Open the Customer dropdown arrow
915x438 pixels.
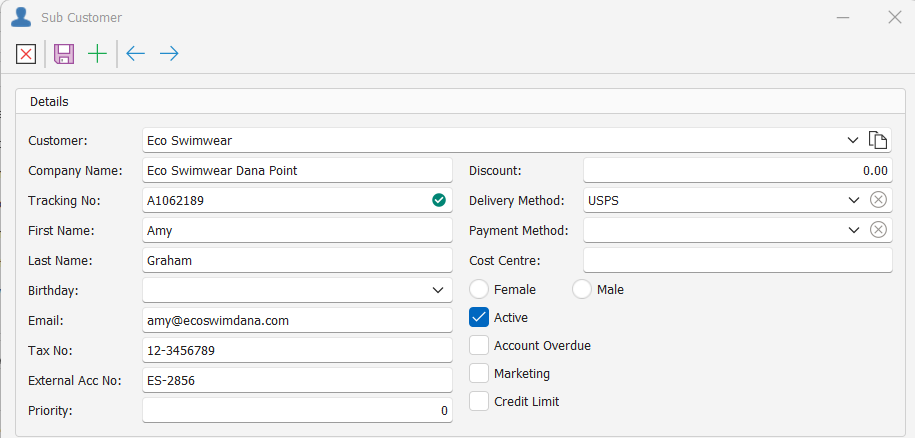(x=853, y=141)
